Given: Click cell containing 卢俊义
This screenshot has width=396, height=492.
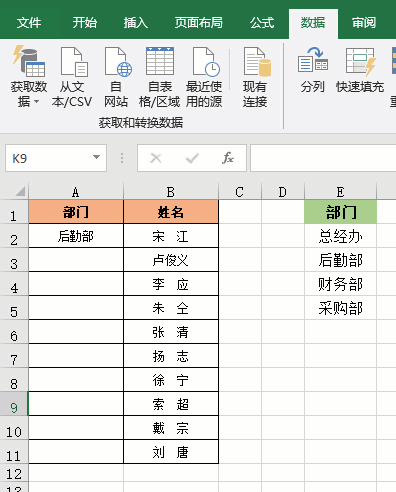Looking at the screenshot, I should point(171,260).
